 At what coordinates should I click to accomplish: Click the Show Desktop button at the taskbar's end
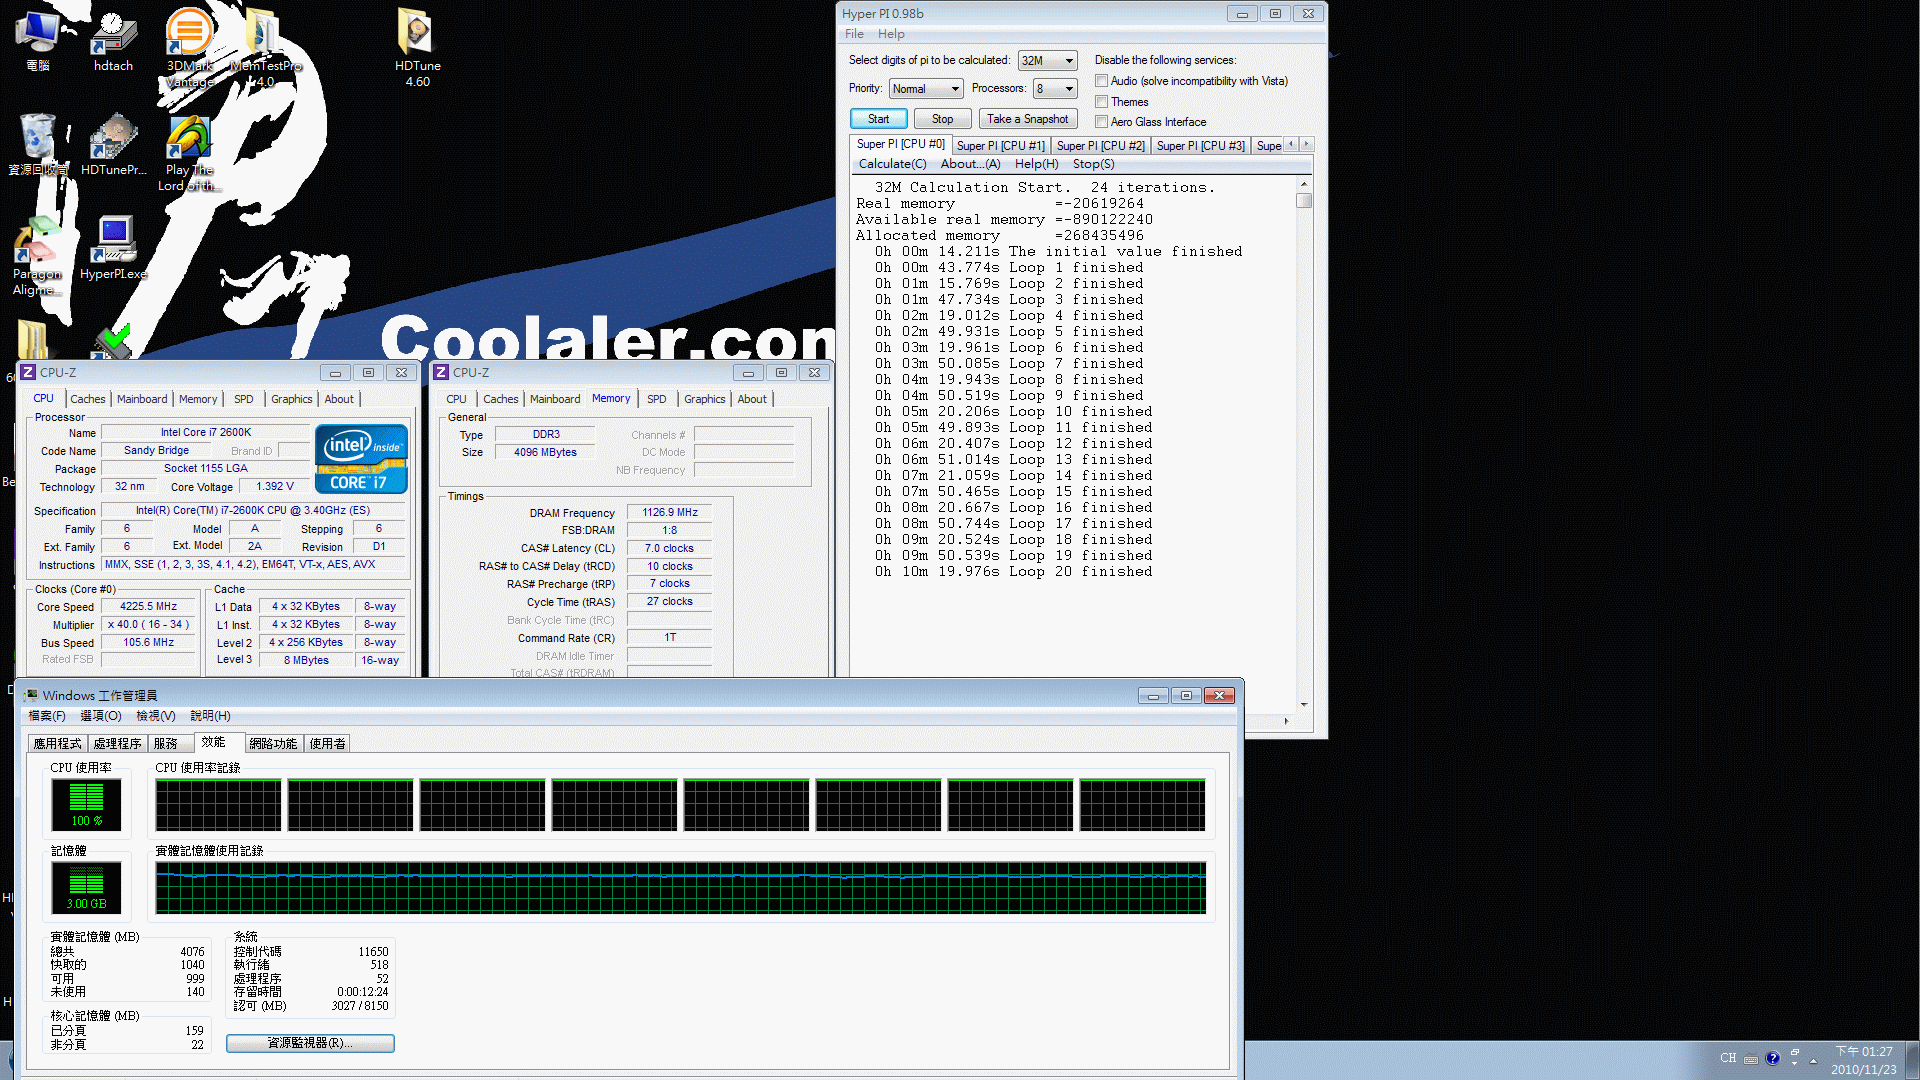point(1912,1060)
